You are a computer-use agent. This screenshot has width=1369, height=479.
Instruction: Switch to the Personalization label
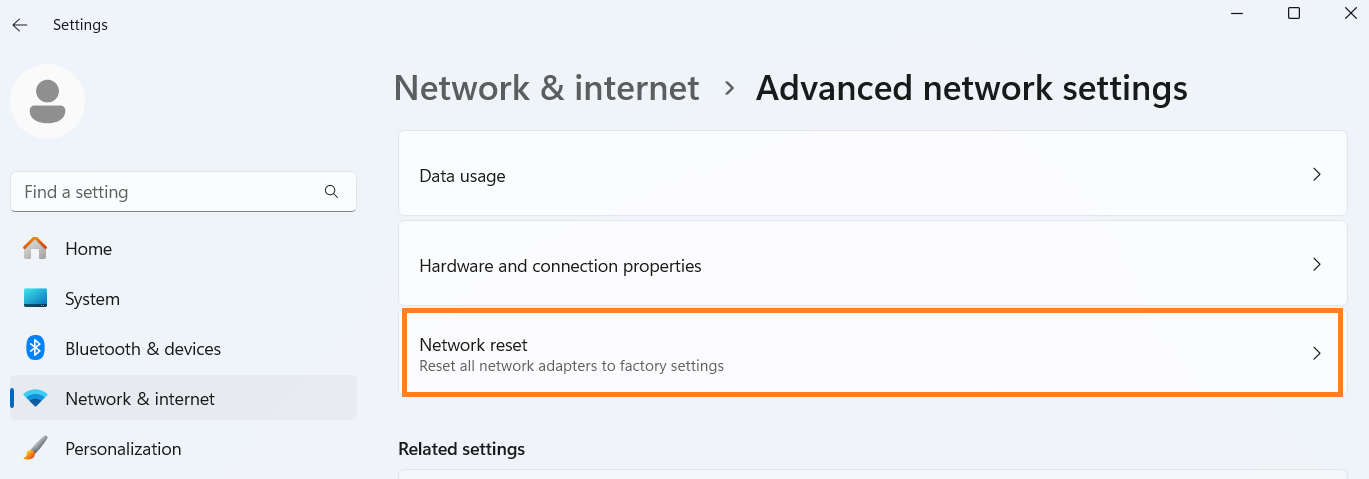click(123, 449)
